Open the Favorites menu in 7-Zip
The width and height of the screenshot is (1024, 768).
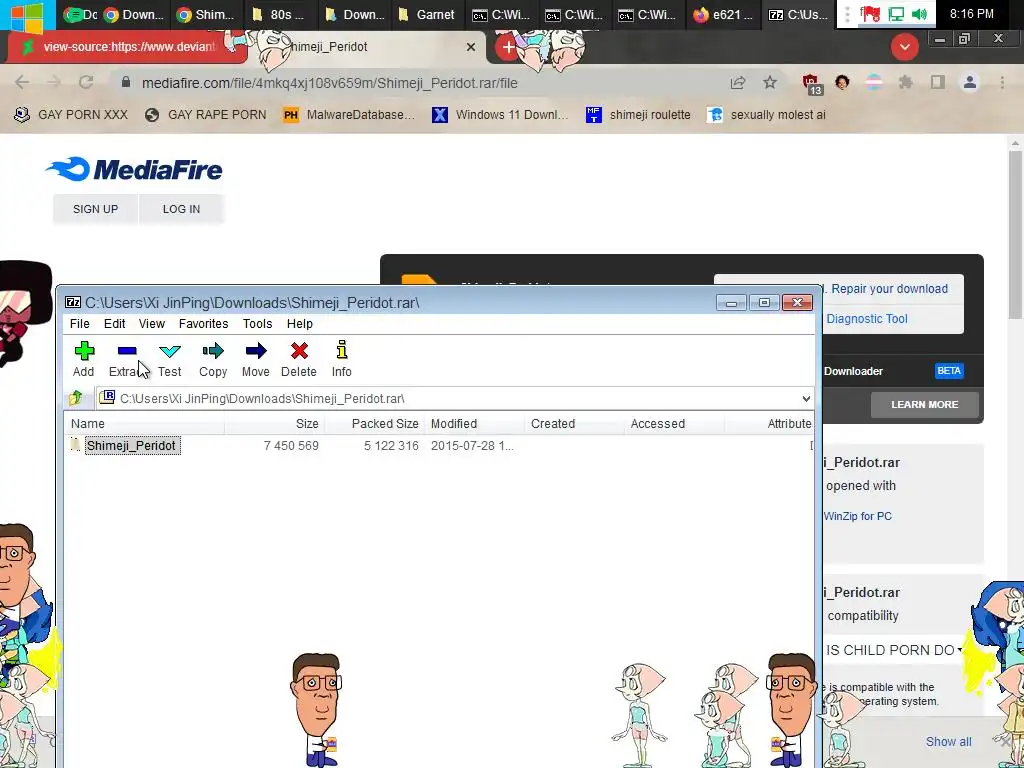[x=203, y=323]
